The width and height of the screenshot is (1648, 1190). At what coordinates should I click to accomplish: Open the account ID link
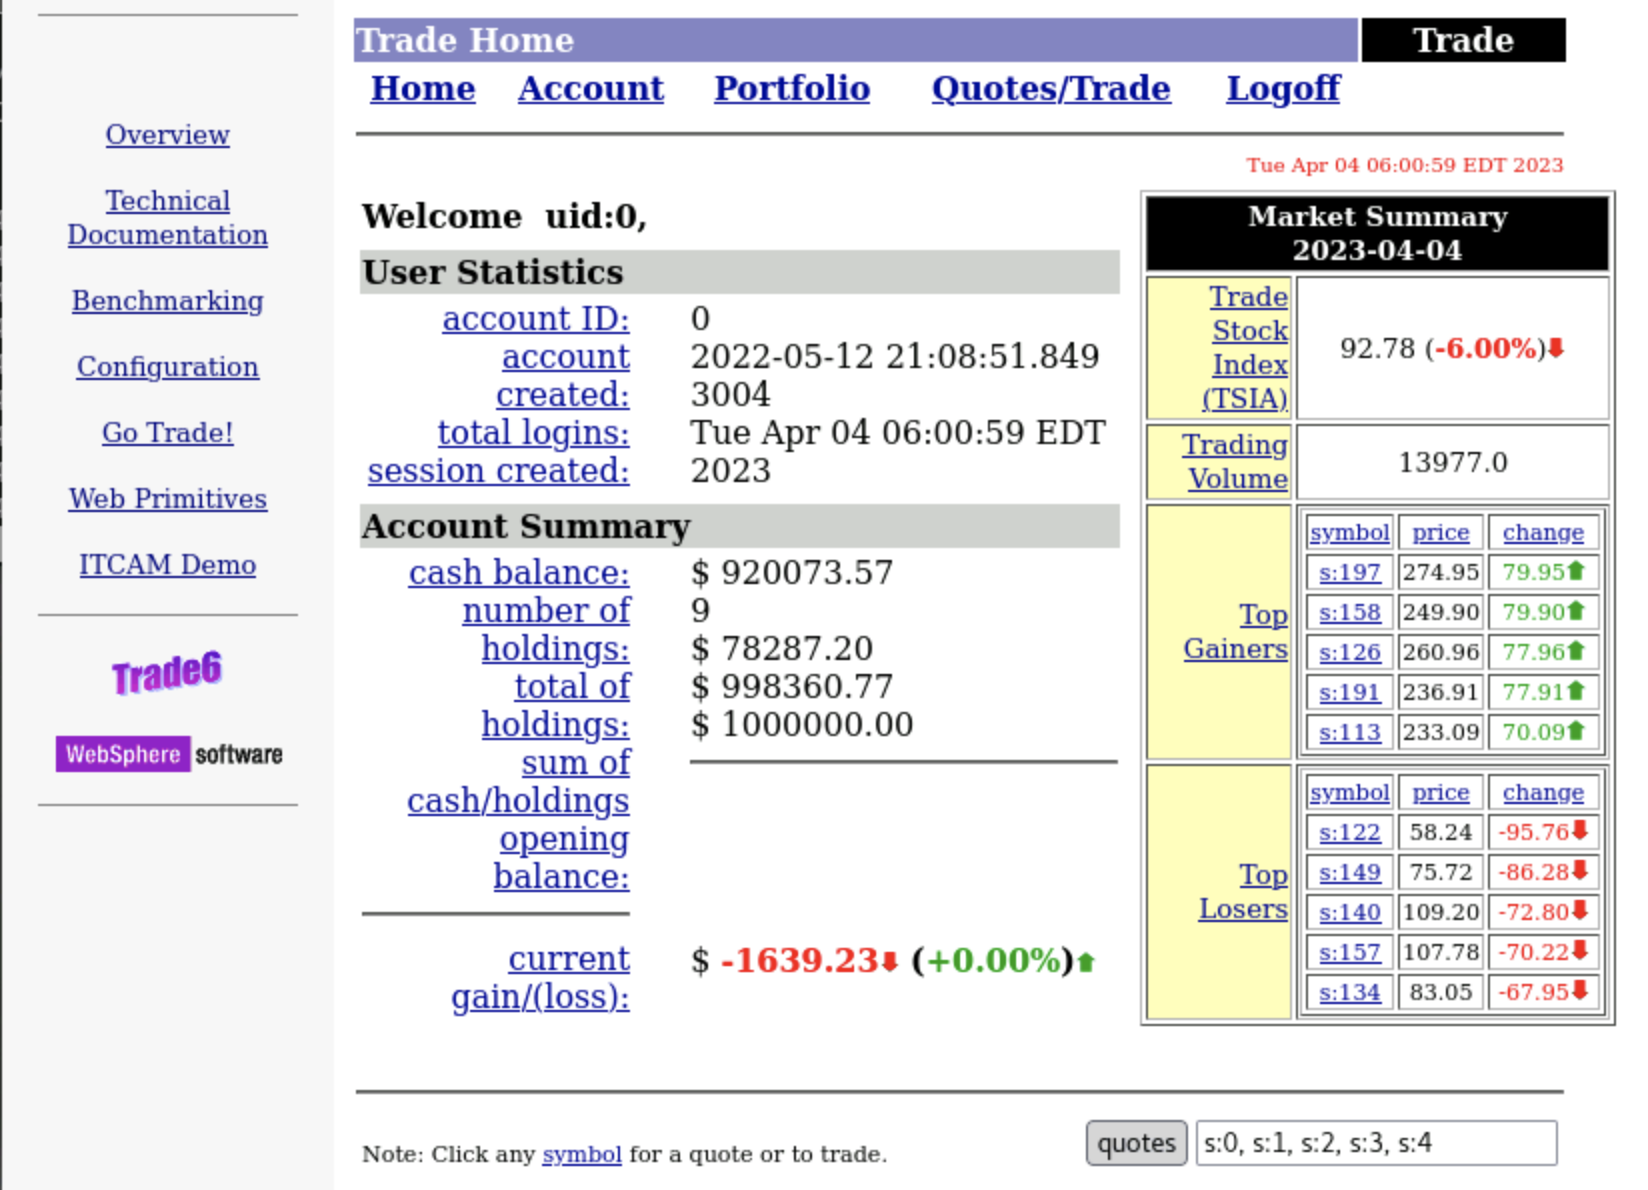coord(536,318)
